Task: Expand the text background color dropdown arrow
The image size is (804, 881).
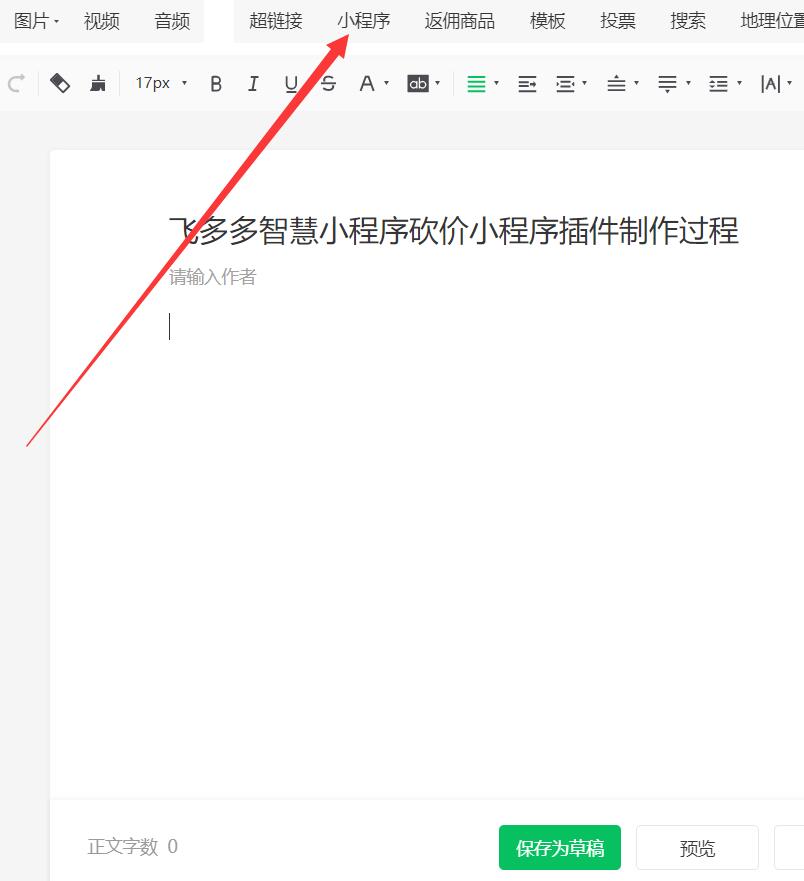Action: [x=438, y=84]
